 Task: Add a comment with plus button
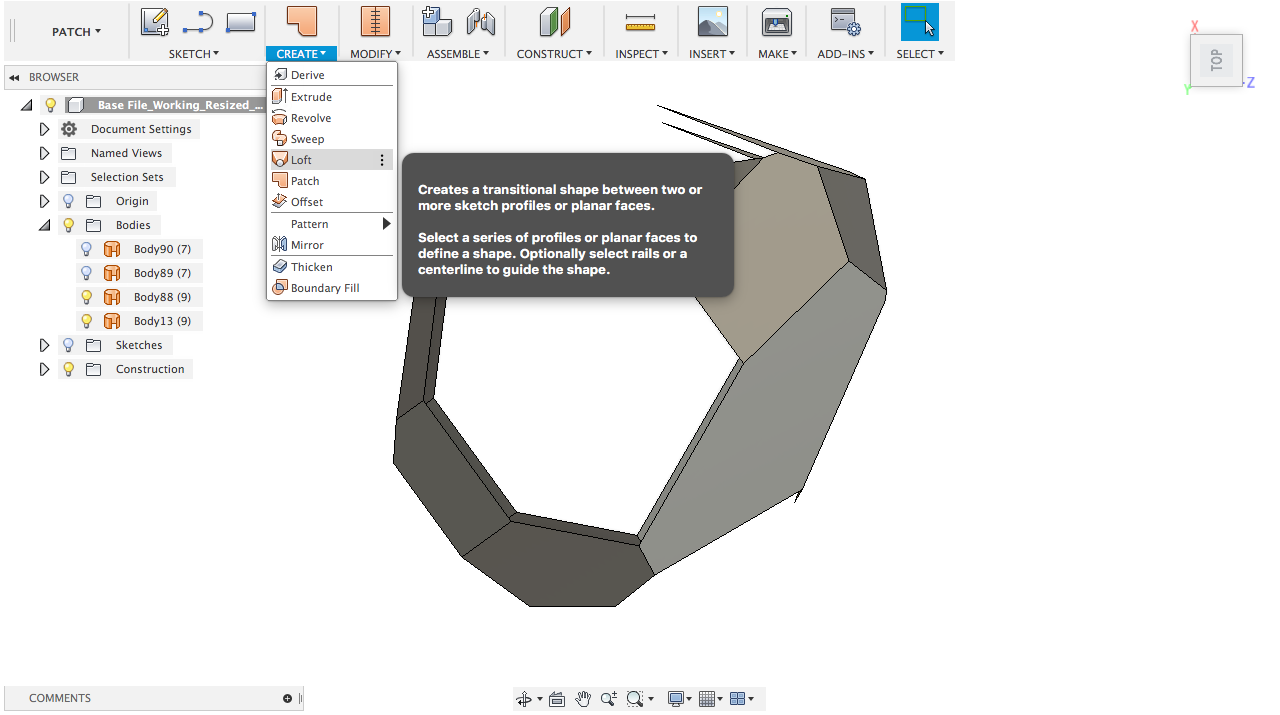(287, 699)
